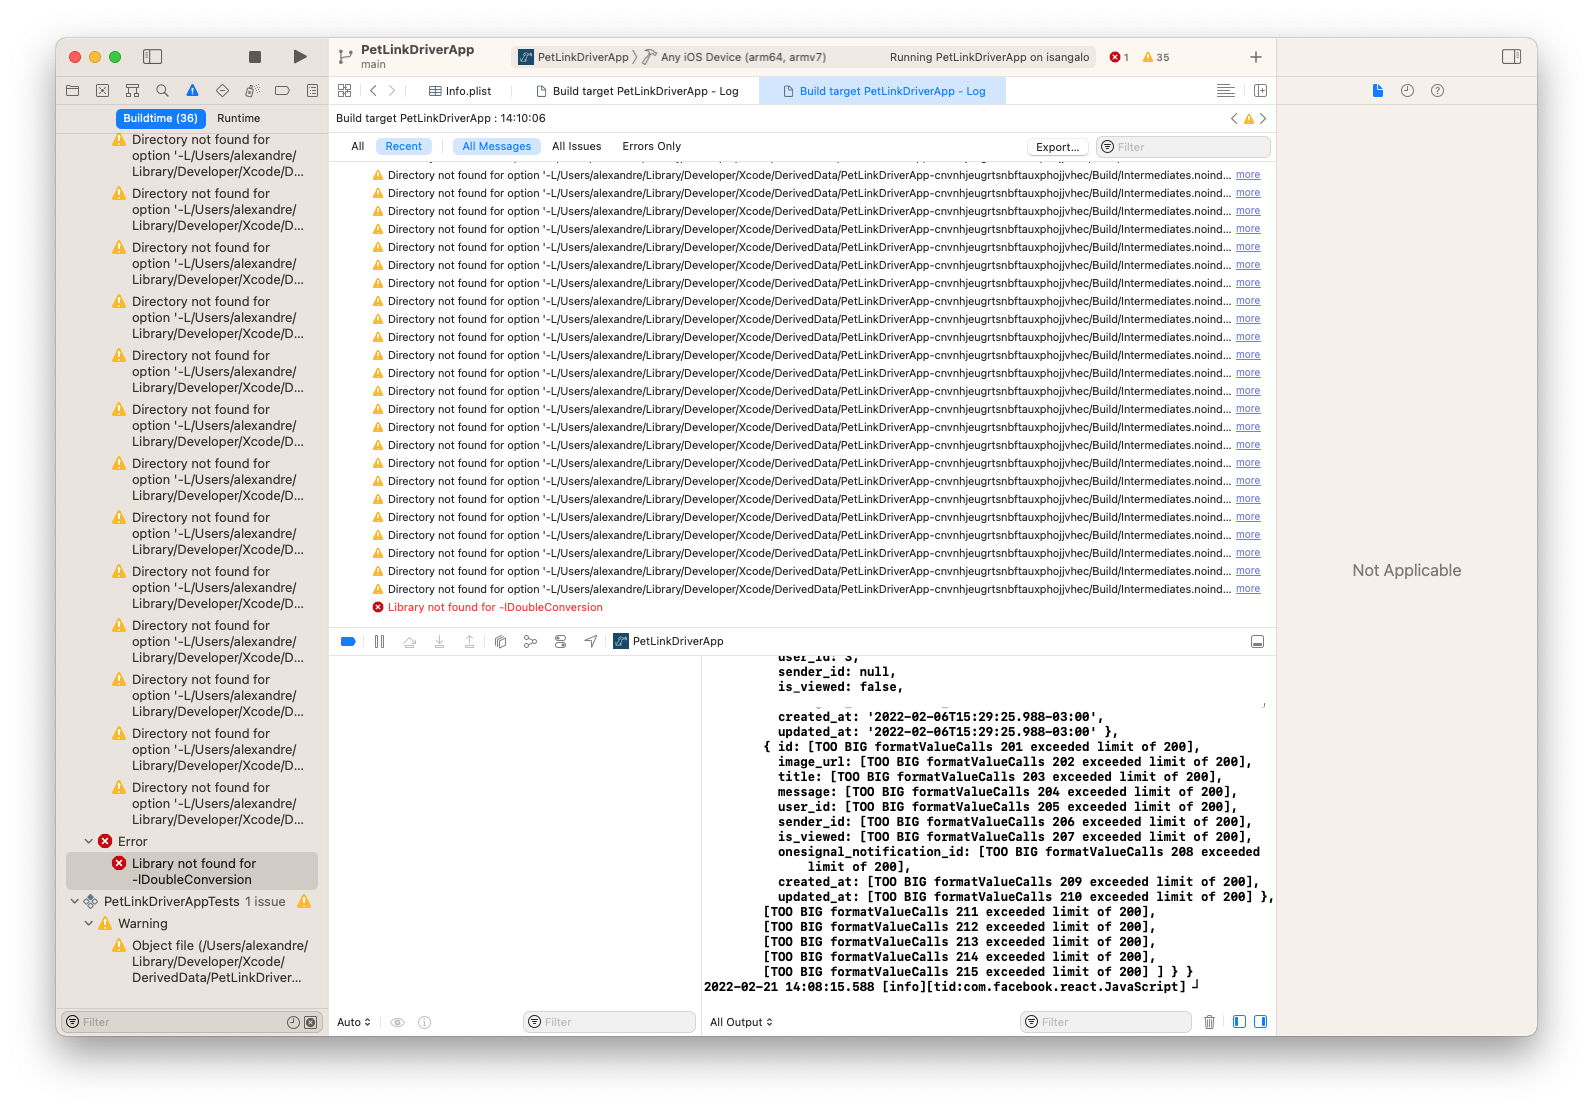Click the Export... button
Viewport: 1593px width, 1110px height.
point(1057,147)
